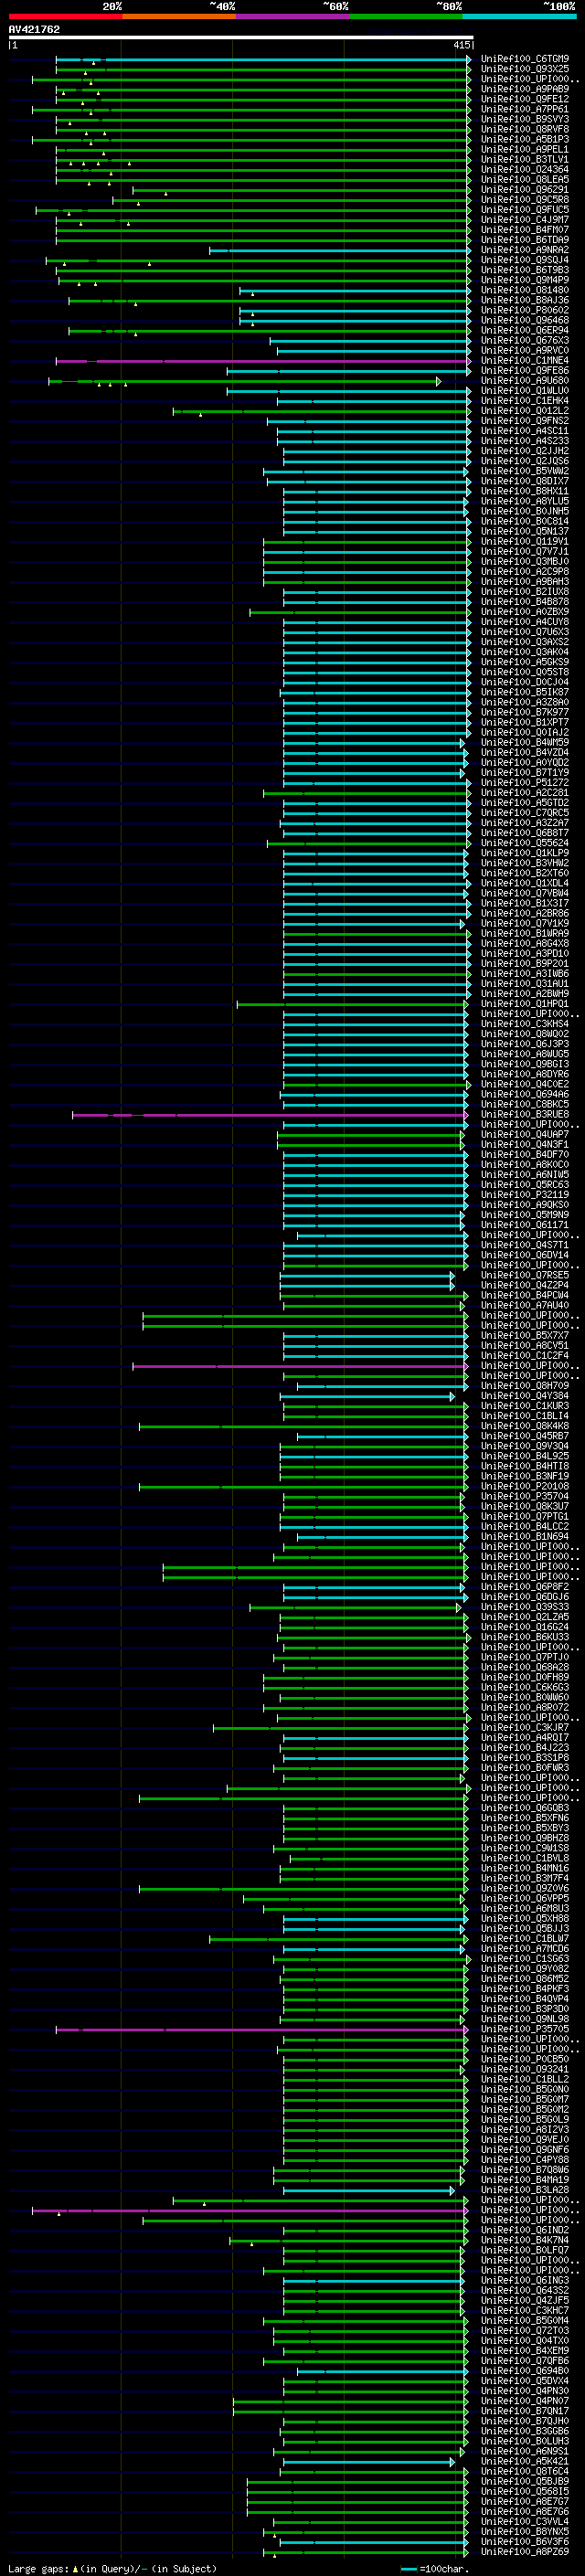Select hit label UniRef100_B3TLV1
This screenshot has height=2576, width=585.
pyautogui.click(x=525, y=159)
